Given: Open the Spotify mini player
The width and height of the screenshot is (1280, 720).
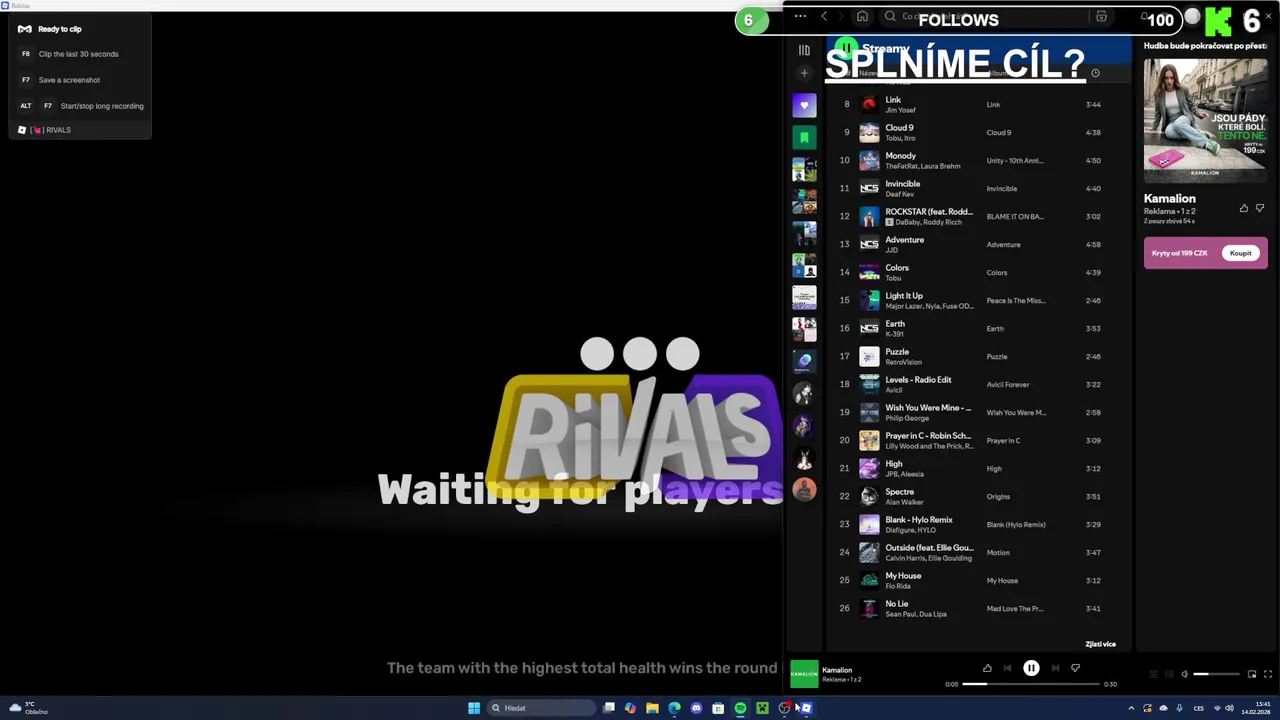Looking at the screenshot, I should point(1251,674).
